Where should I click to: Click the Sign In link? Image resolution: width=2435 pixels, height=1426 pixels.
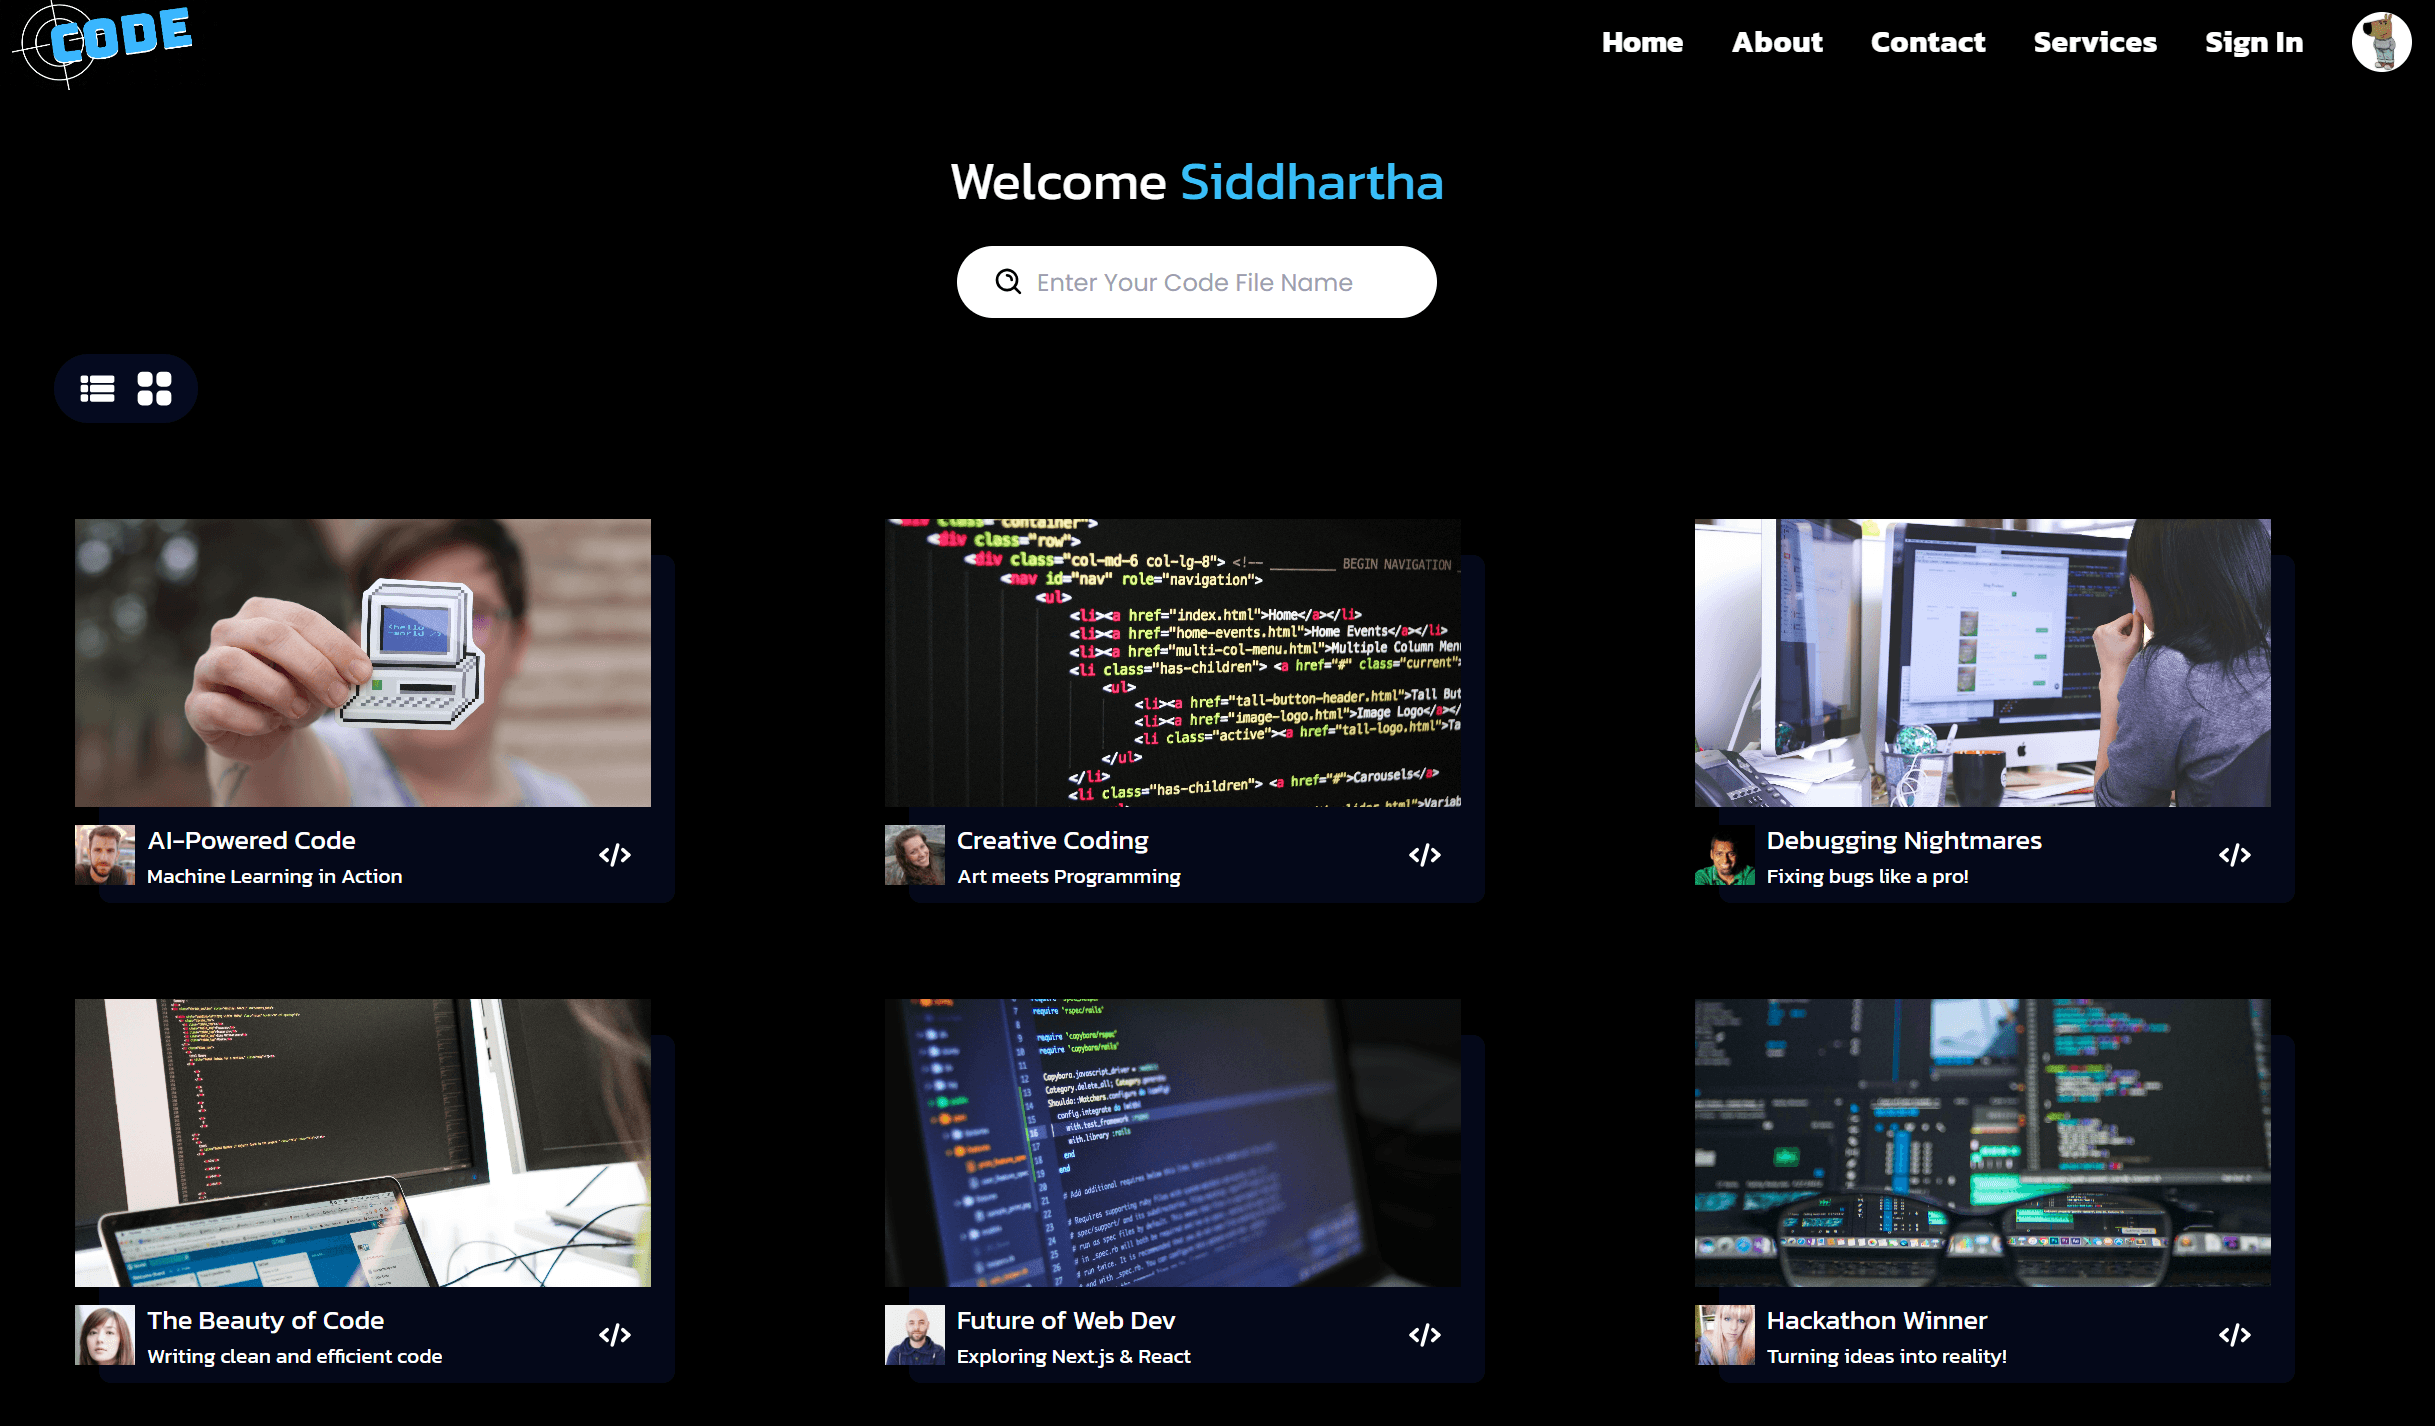(2254, 42)
